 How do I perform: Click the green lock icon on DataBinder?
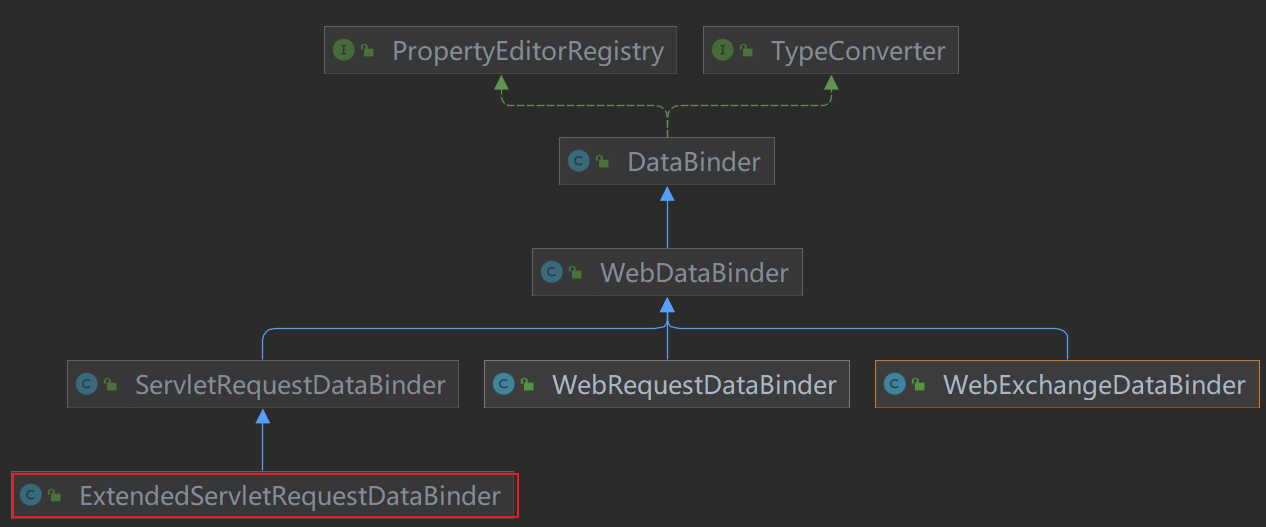[602, 162]
